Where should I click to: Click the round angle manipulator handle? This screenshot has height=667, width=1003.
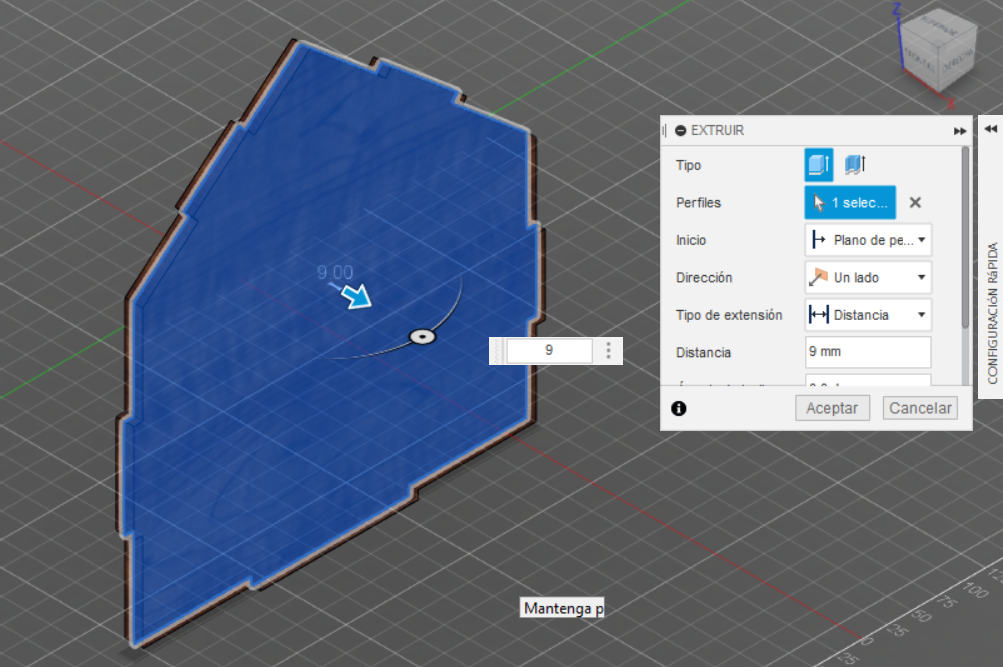pyautogui.click(x=422, y=336)
